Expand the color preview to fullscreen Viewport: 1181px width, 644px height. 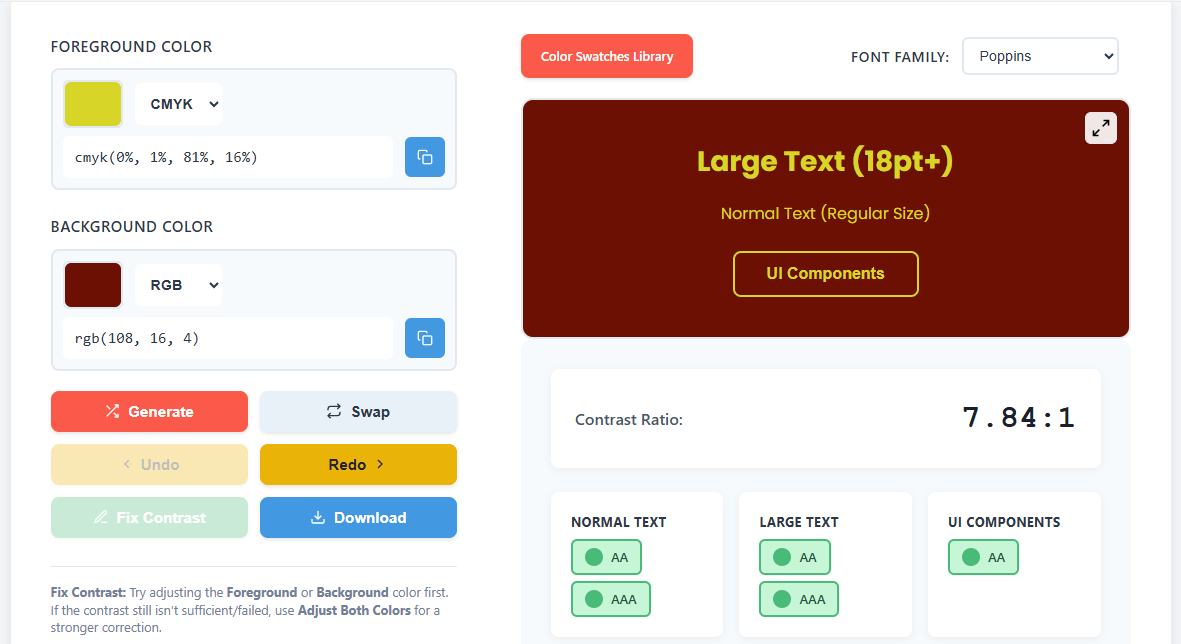tap(1100, 128)
